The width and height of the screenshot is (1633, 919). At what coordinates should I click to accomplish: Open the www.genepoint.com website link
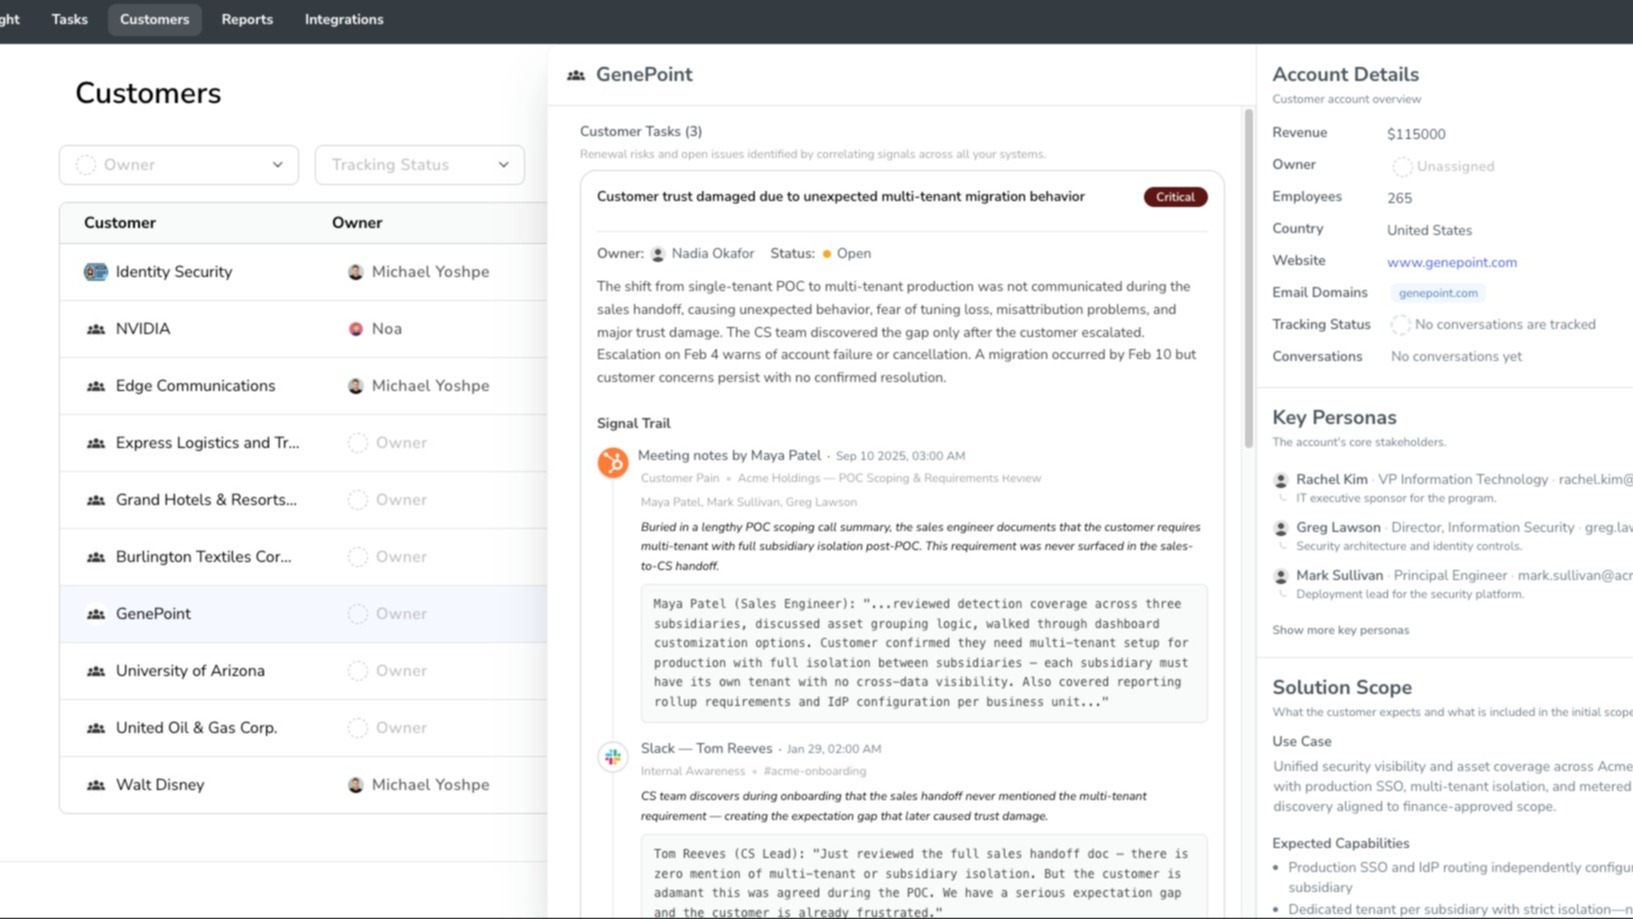pyautogui.click(x=1452, y=262)
